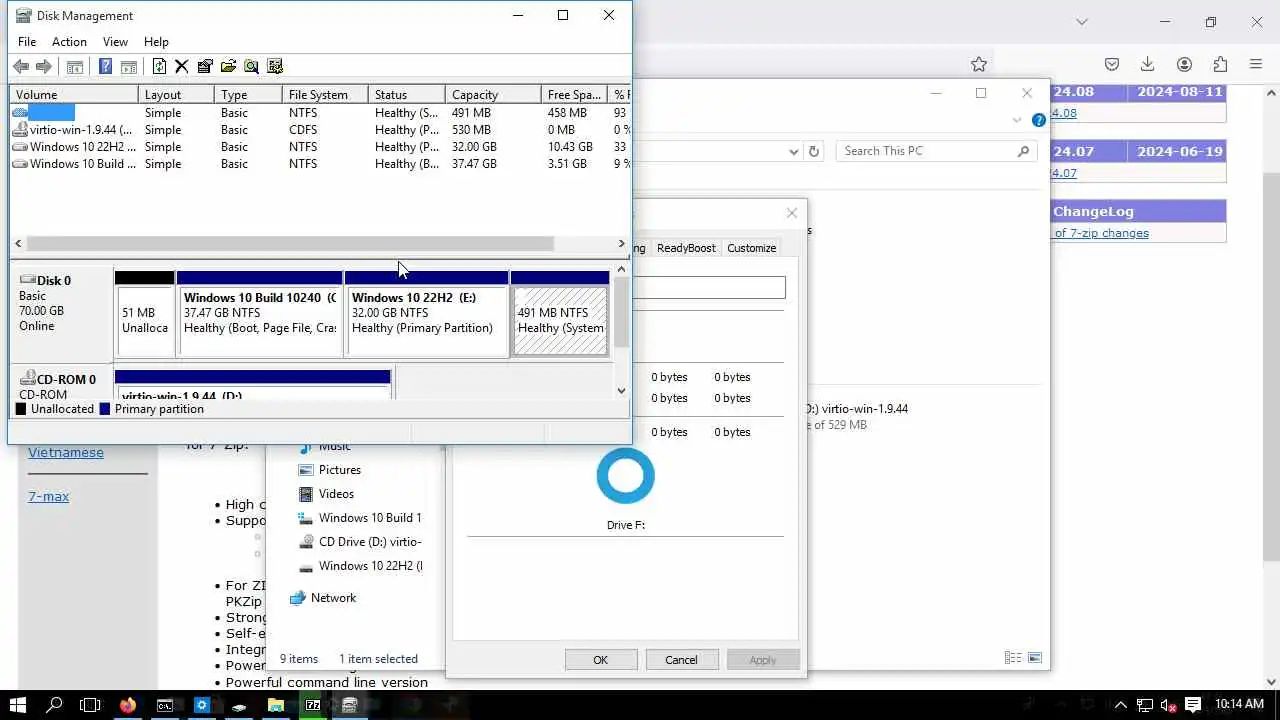The width and height of the screenshot is (1280, 720).
Task: Open the Windows Start button
Action: tap(17, 705)
